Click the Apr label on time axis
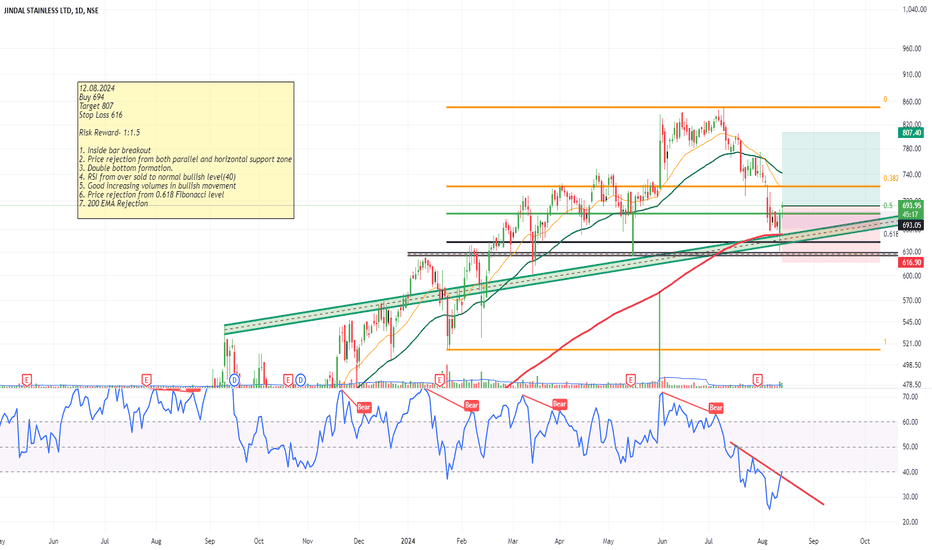 [559, 541]
